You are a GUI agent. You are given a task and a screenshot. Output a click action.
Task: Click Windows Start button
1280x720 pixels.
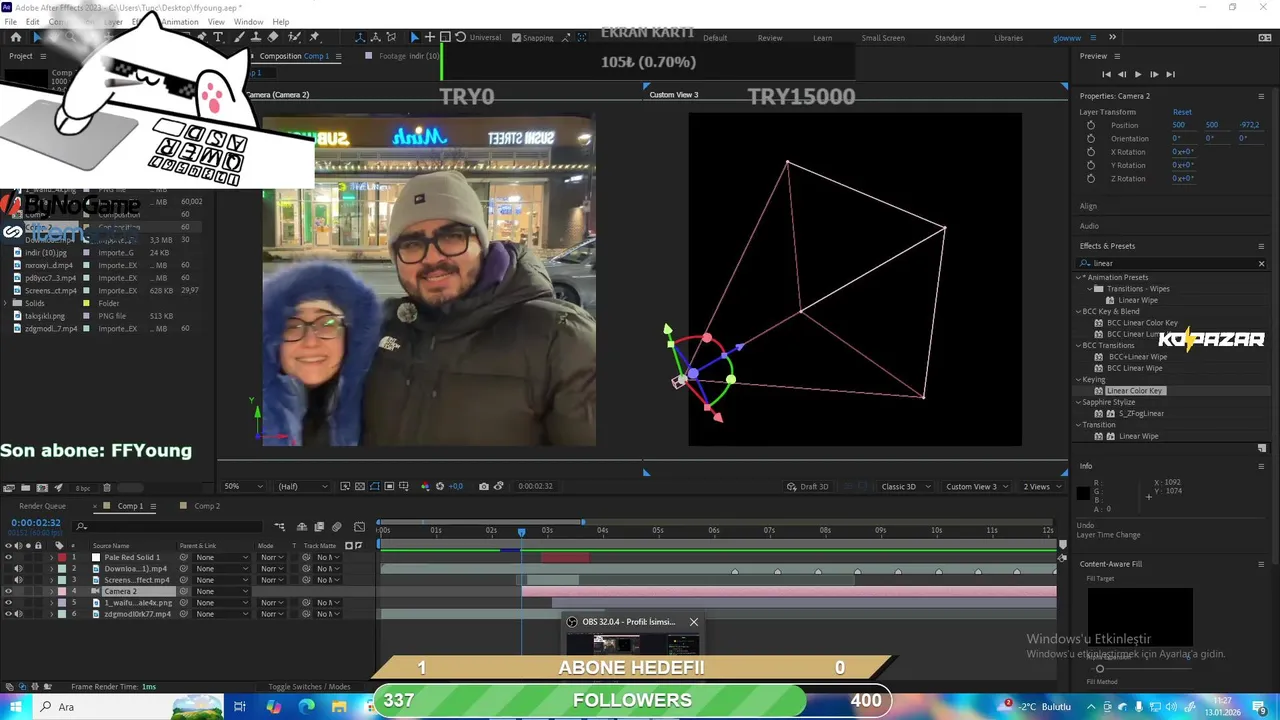[16, 706]
